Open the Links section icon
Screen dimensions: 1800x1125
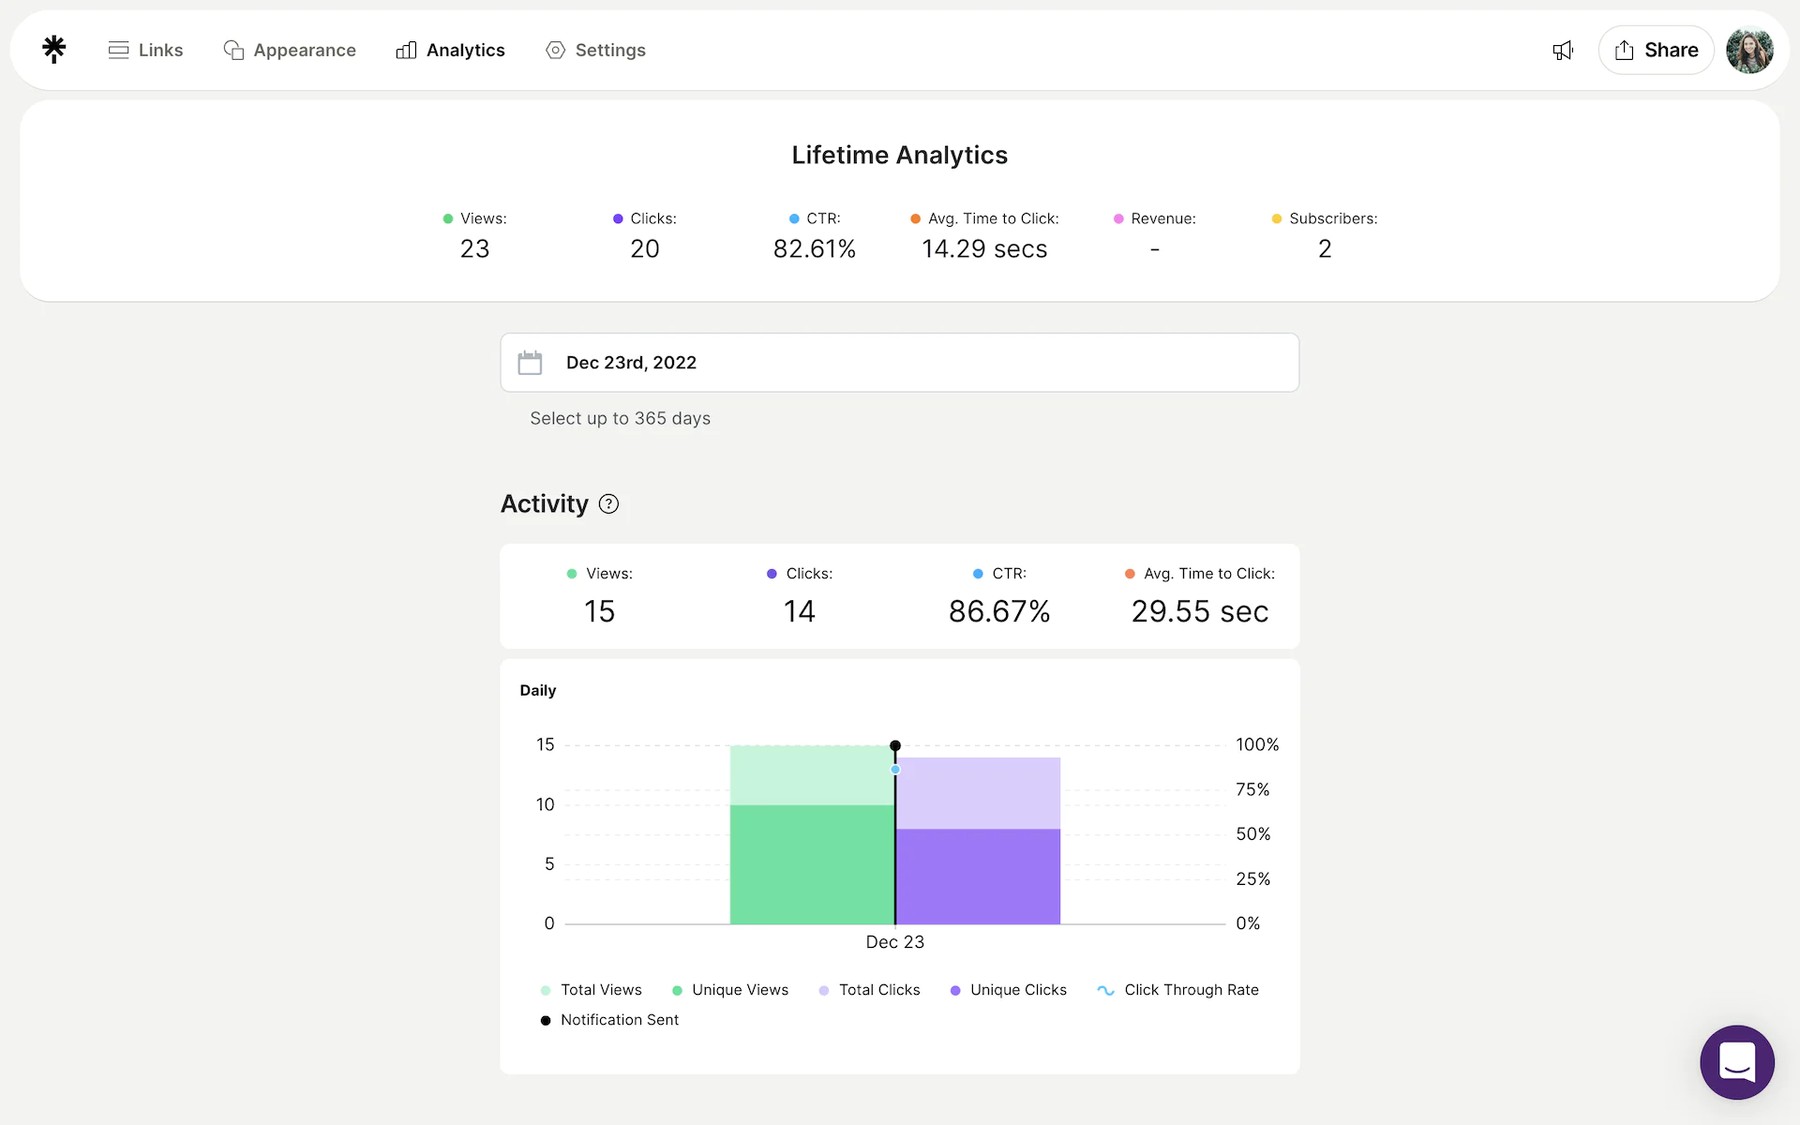click(118, 49)
